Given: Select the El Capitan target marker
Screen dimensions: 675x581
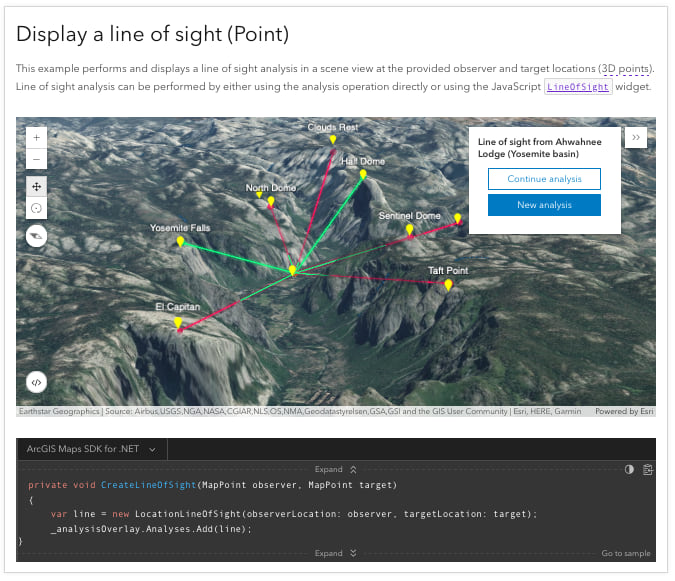Looking at the screenshot, I should pyautogui.click(x=178, y=322).
